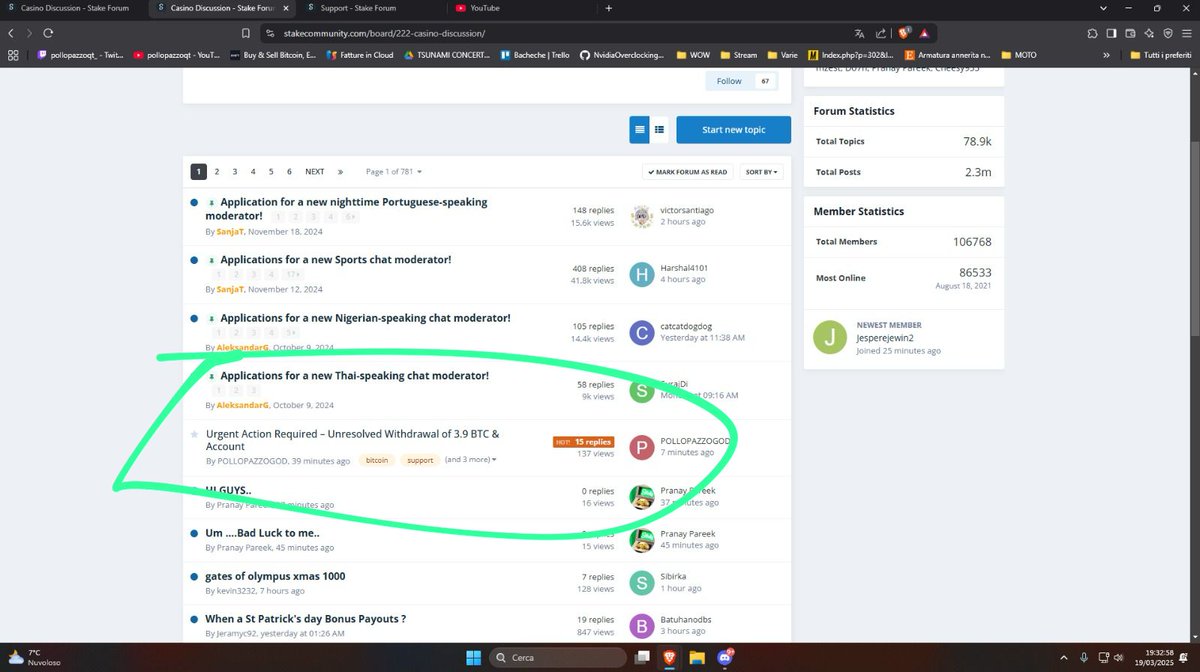Open File Explorer from the taskbar
1200x672 pixels.
pyautogui.click(x=697, y=657)
